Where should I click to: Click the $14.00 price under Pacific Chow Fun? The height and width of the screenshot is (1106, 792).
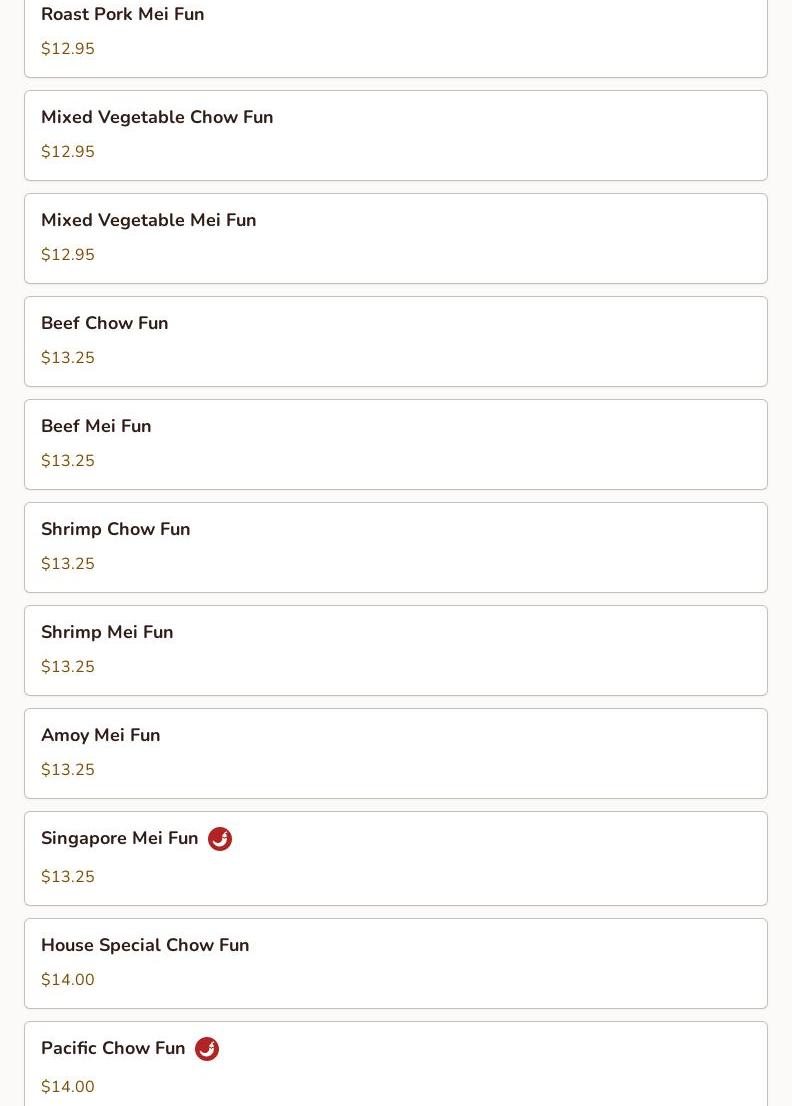[x=68, y=1087]
